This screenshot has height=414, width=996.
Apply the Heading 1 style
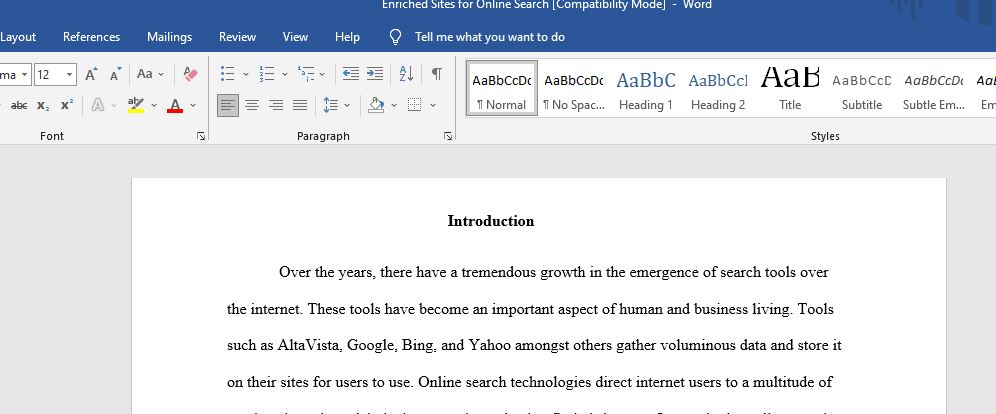(646, 88)
